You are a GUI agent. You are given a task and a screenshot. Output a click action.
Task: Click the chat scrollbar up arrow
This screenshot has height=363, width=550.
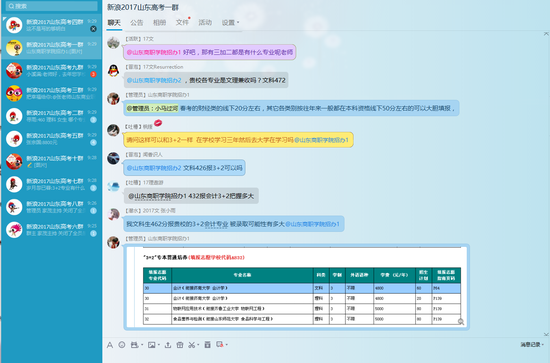[x=546, y=34]
